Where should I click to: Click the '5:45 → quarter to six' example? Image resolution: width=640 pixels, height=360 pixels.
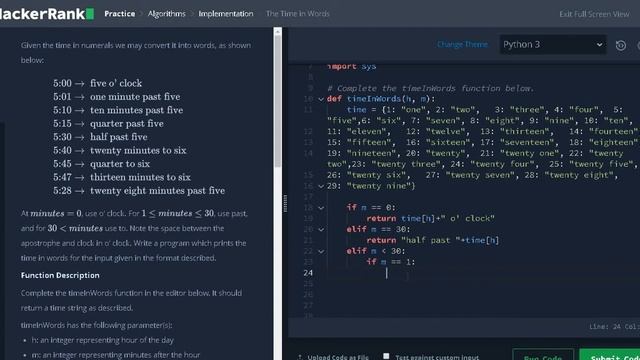[101, 164]
